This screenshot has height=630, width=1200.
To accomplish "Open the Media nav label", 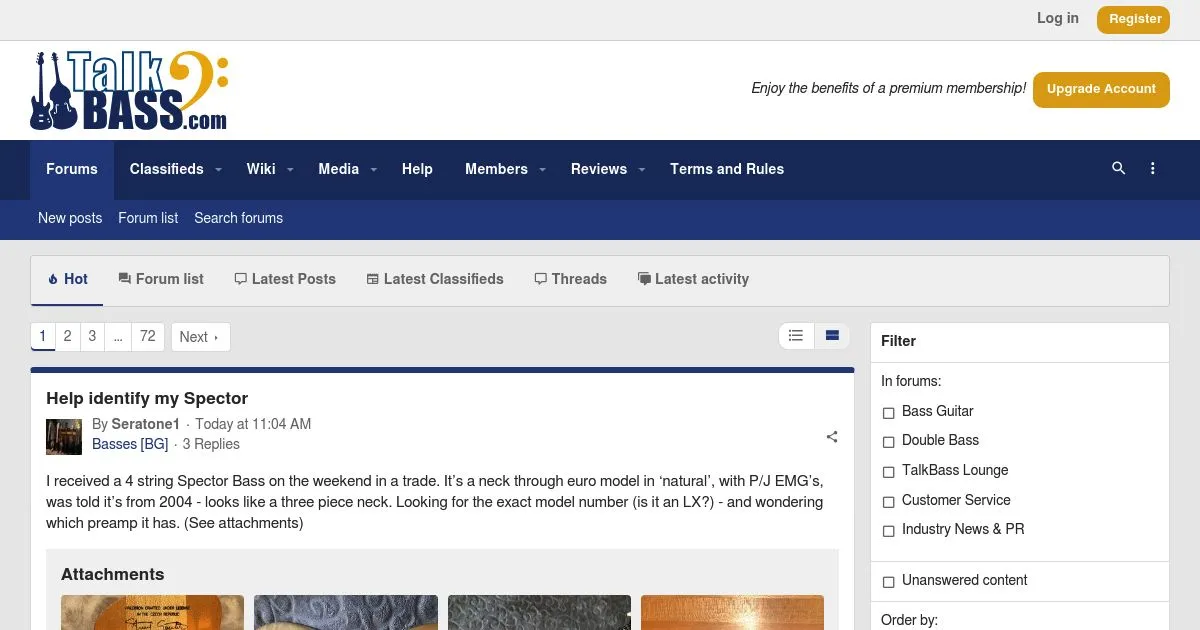I will pyautogui.click(x=338, y=169).
